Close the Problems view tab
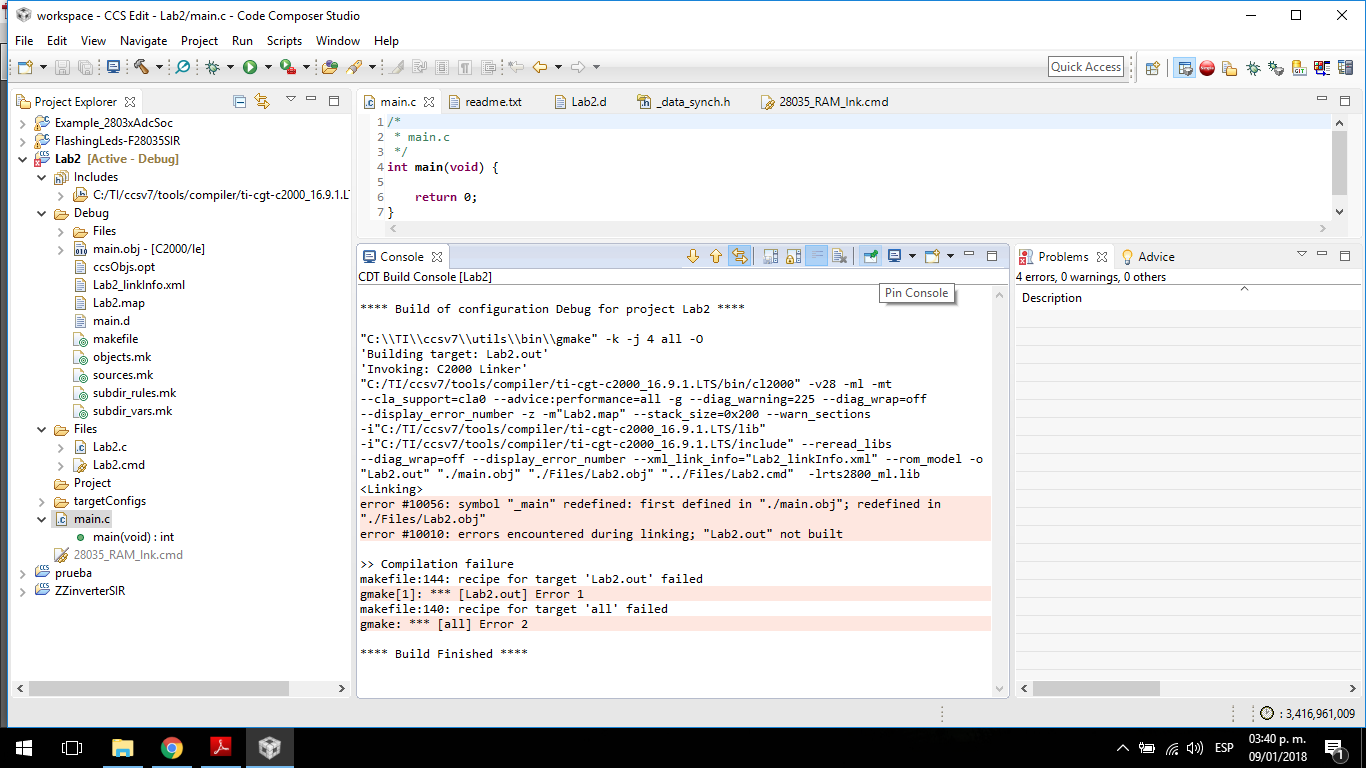Image resolution: width=1366 pixels, height=768 pixels. (x=1102, y=257)
